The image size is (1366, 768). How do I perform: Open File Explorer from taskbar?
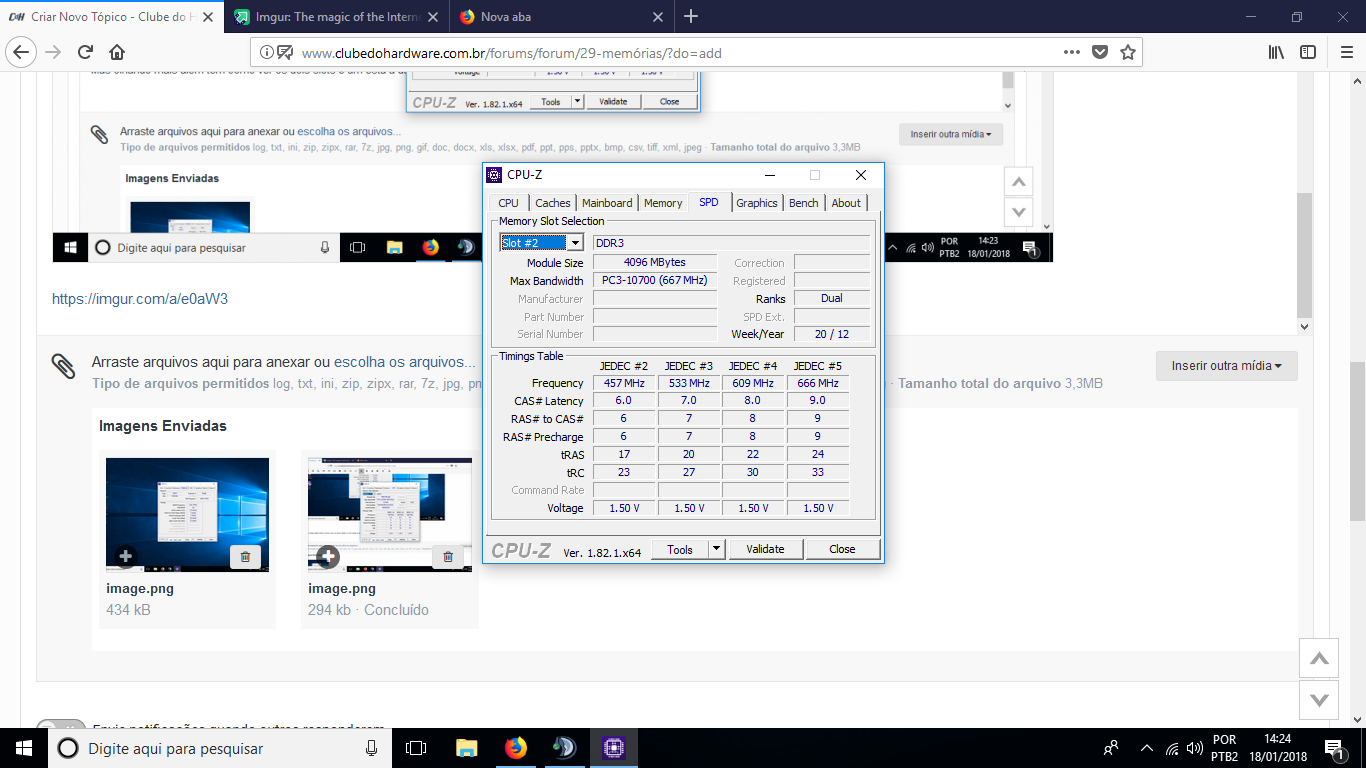(x=466, y=748)
